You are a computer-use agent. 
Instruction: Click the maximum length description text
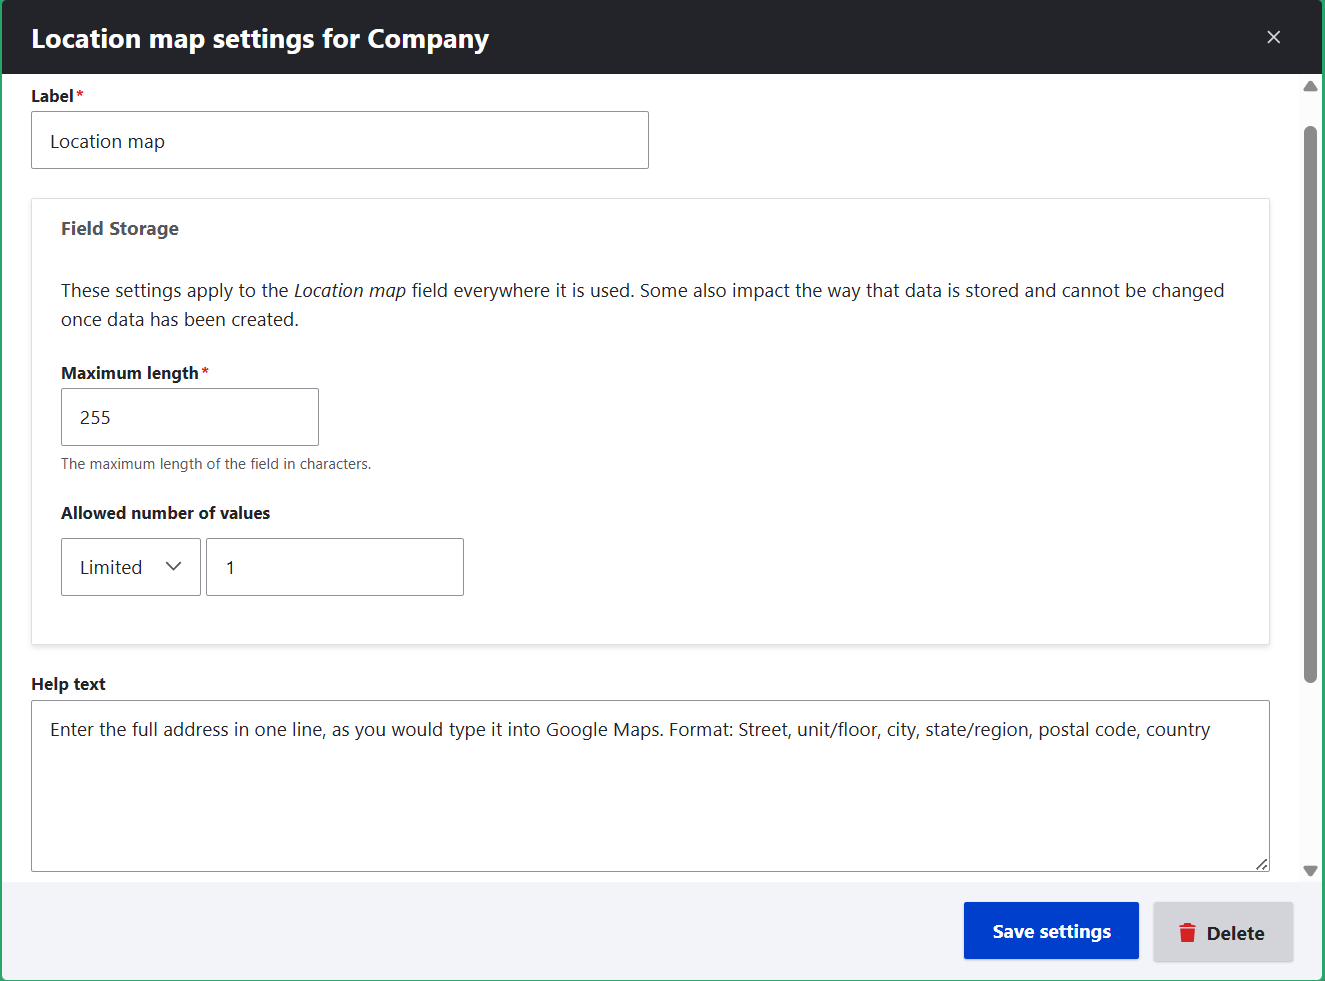(x=216, y=464)
